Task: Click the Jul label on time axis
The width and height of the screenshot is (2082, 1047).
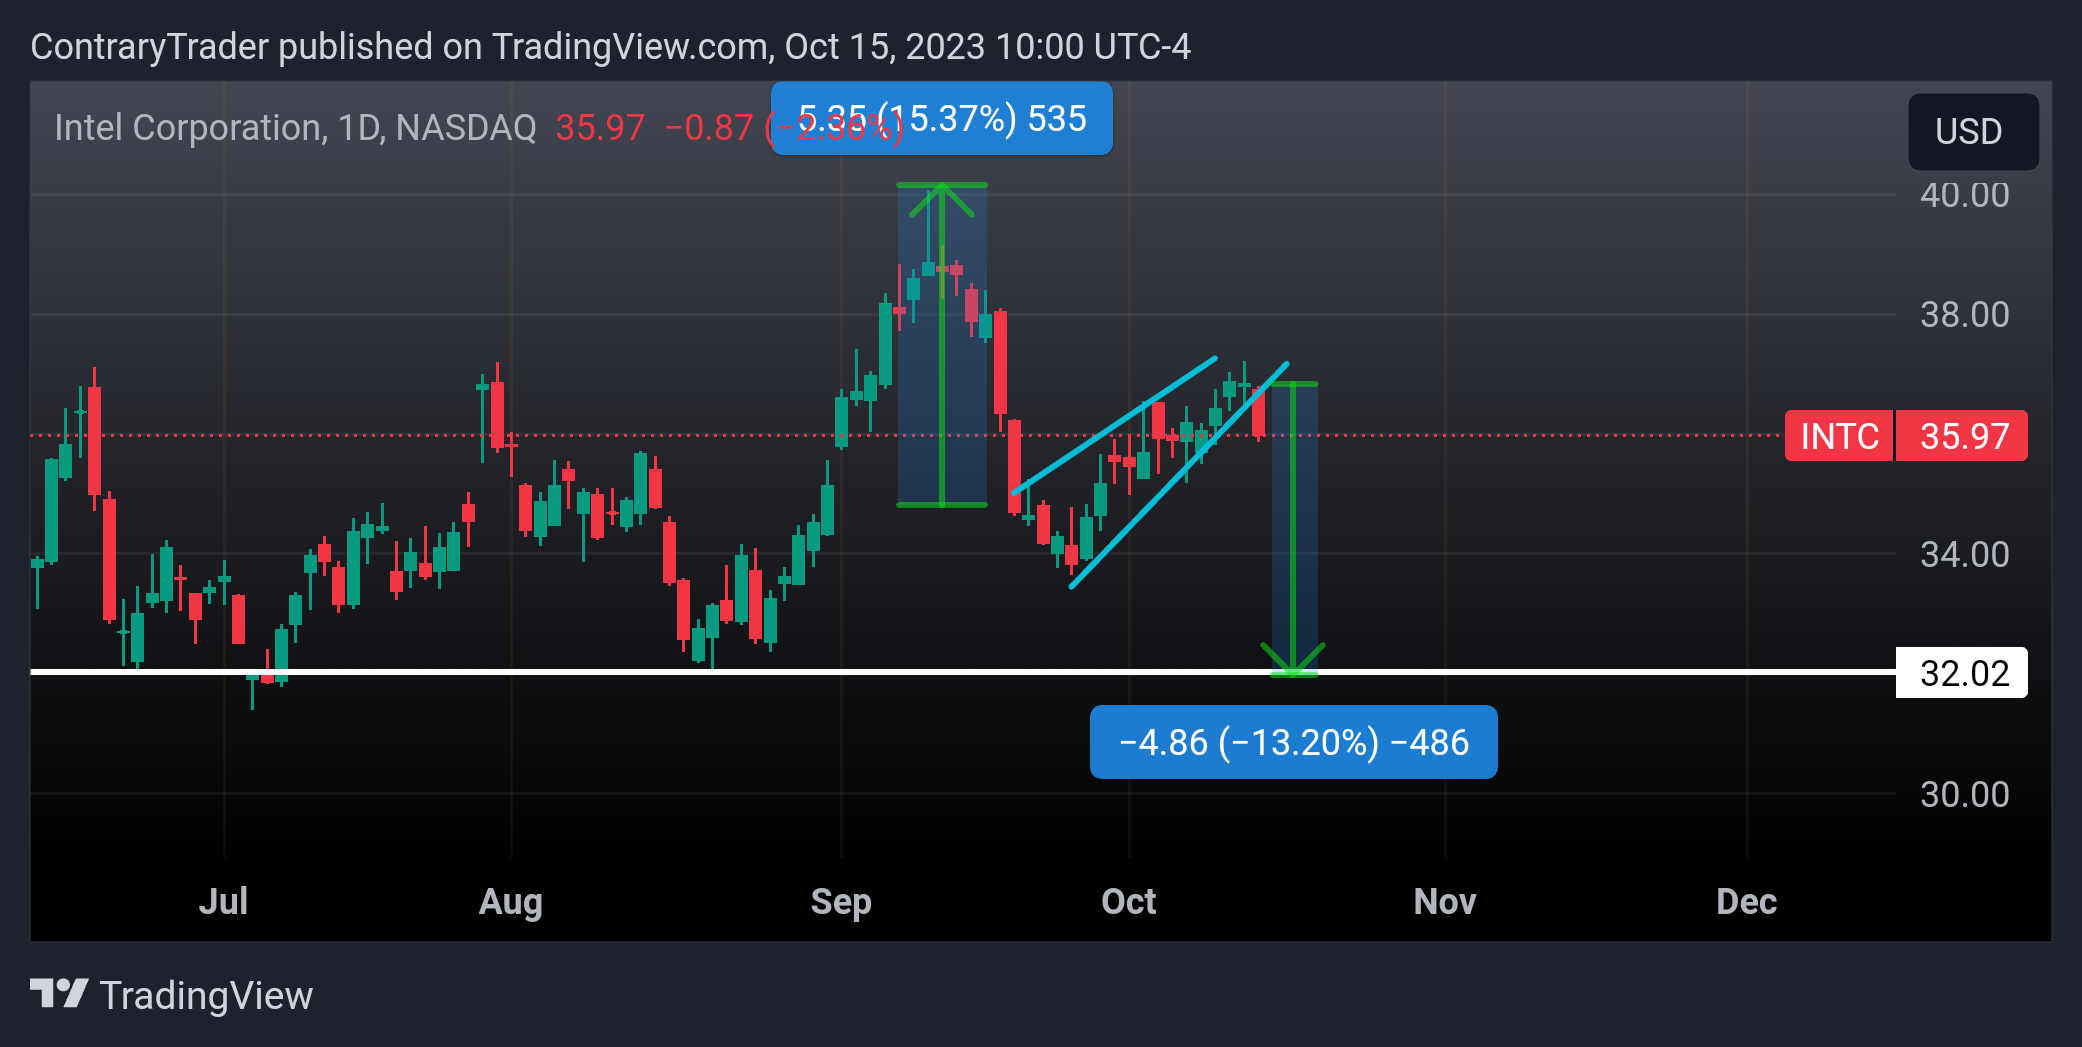Action: 223,901
